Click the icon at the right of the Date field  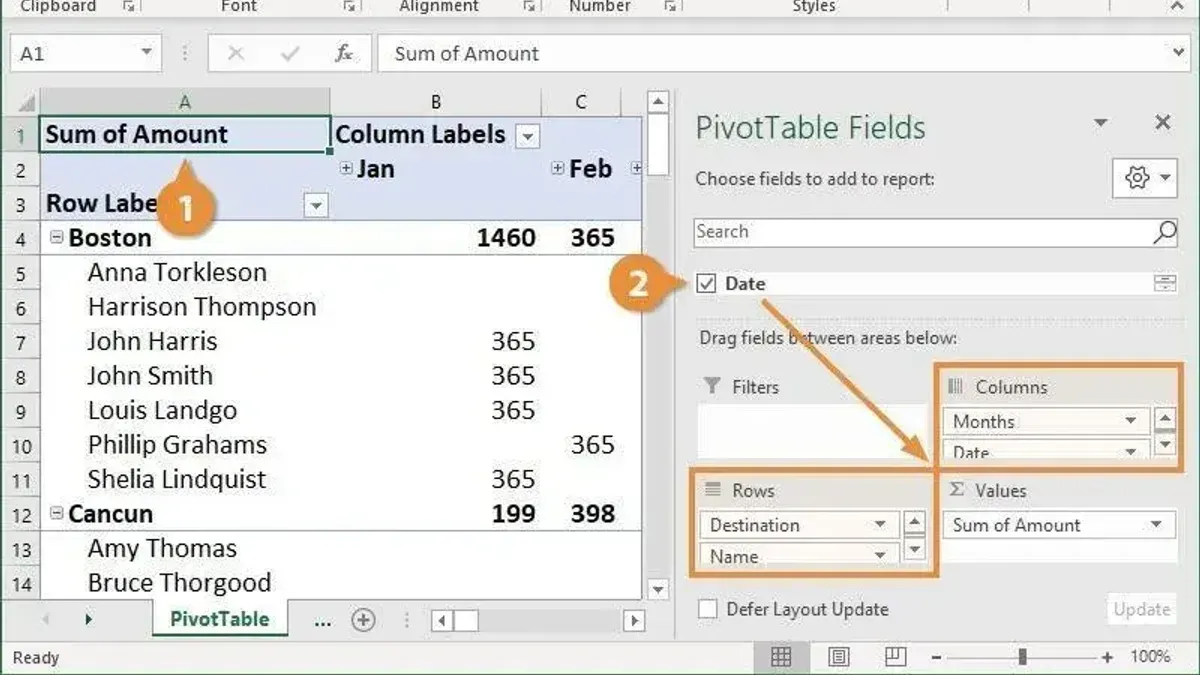pos(1165,283)
